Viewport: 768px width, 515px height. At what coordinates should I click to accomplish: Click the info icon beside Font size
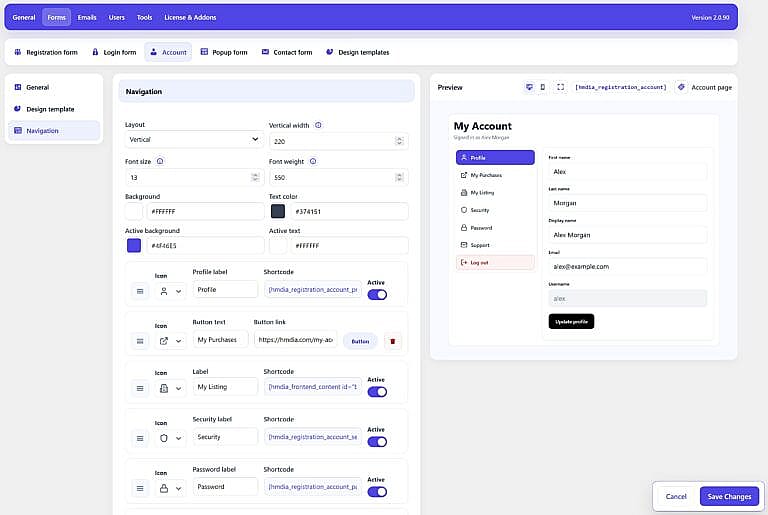click(x=160, y=161)
